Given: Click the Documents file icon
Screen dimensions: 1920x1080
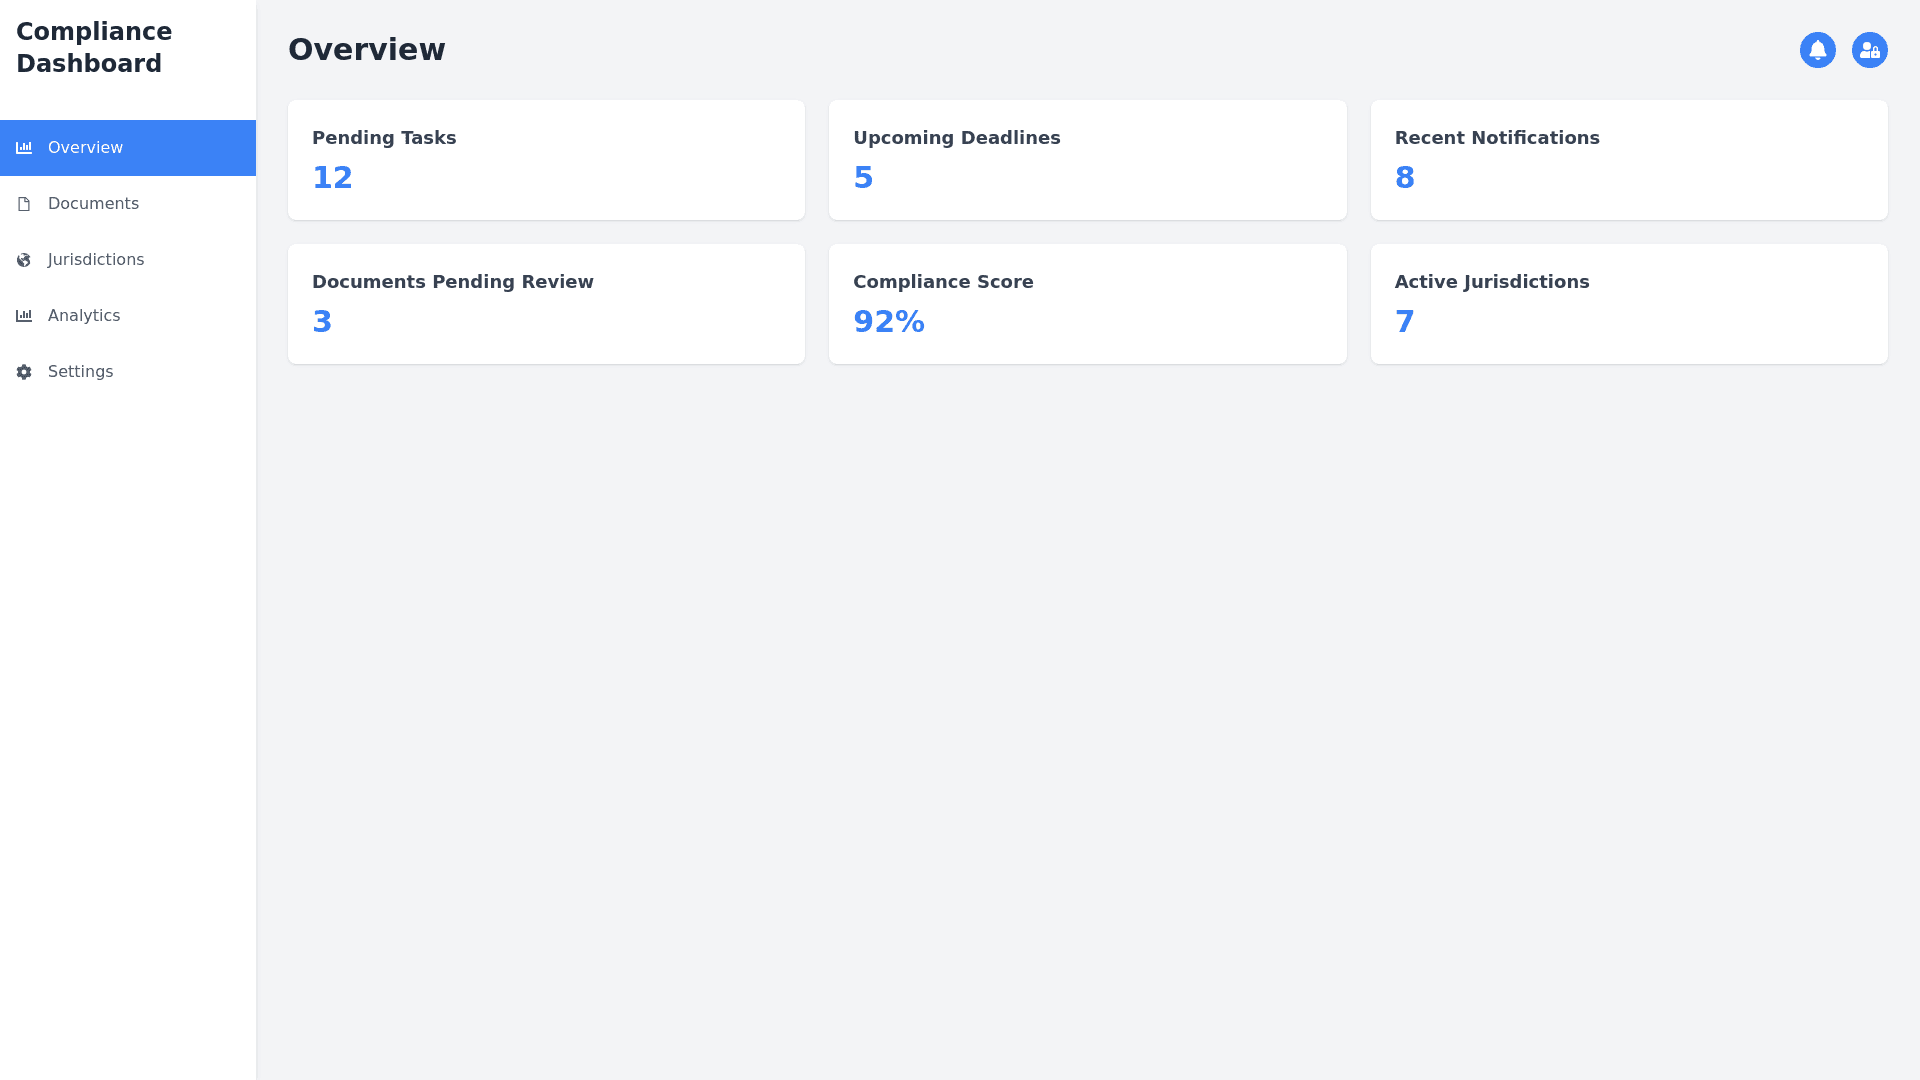Looking at the screenshot, I should coord(24,204).
